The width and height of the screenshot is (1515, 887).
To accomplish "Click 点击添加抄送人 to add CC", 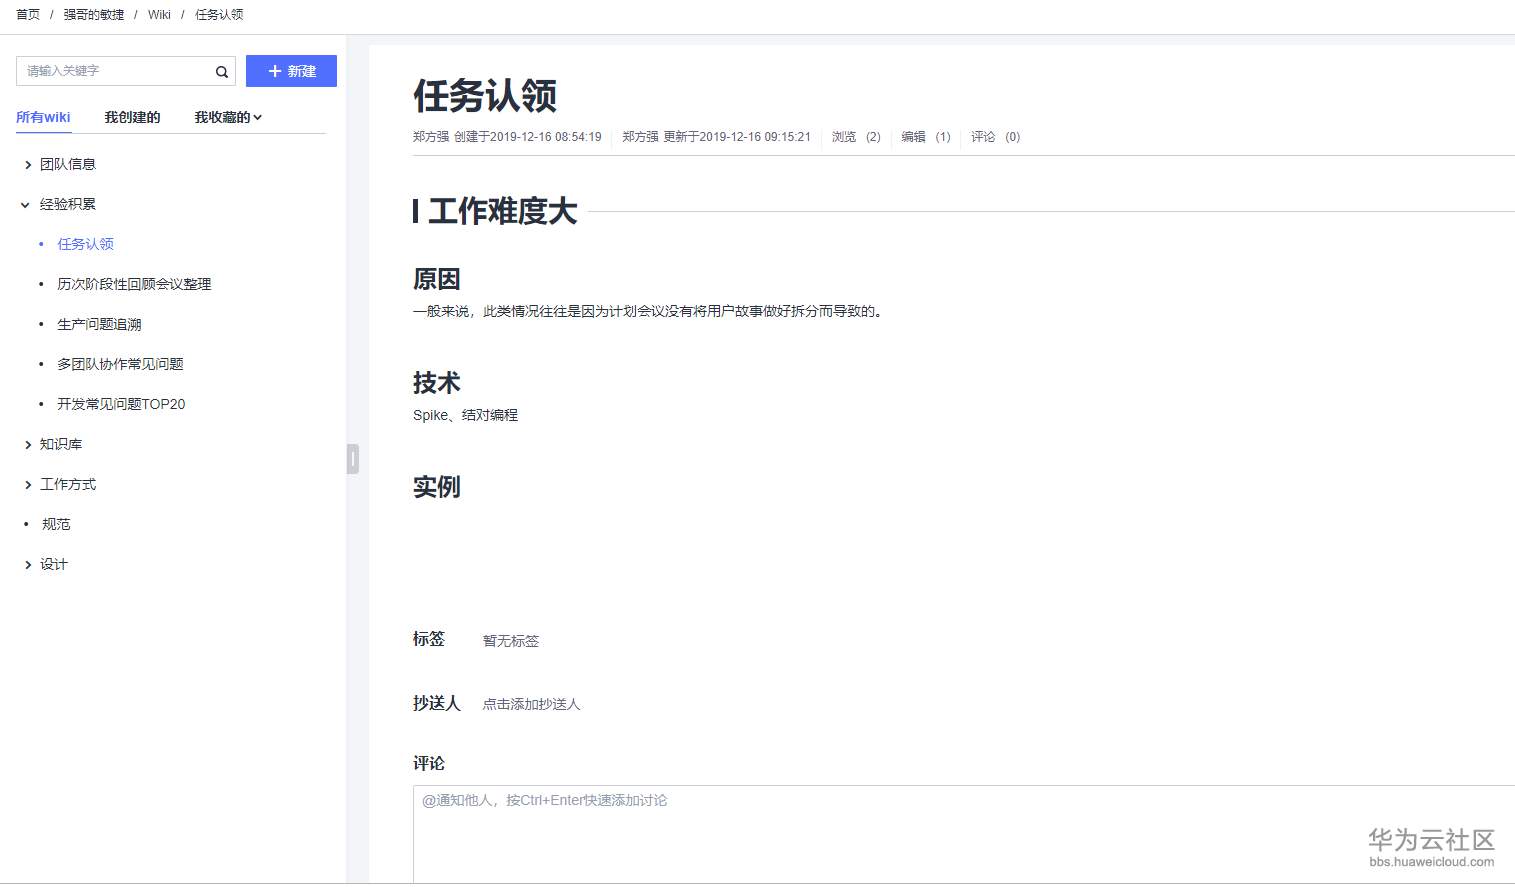I will tap(531, 704).
